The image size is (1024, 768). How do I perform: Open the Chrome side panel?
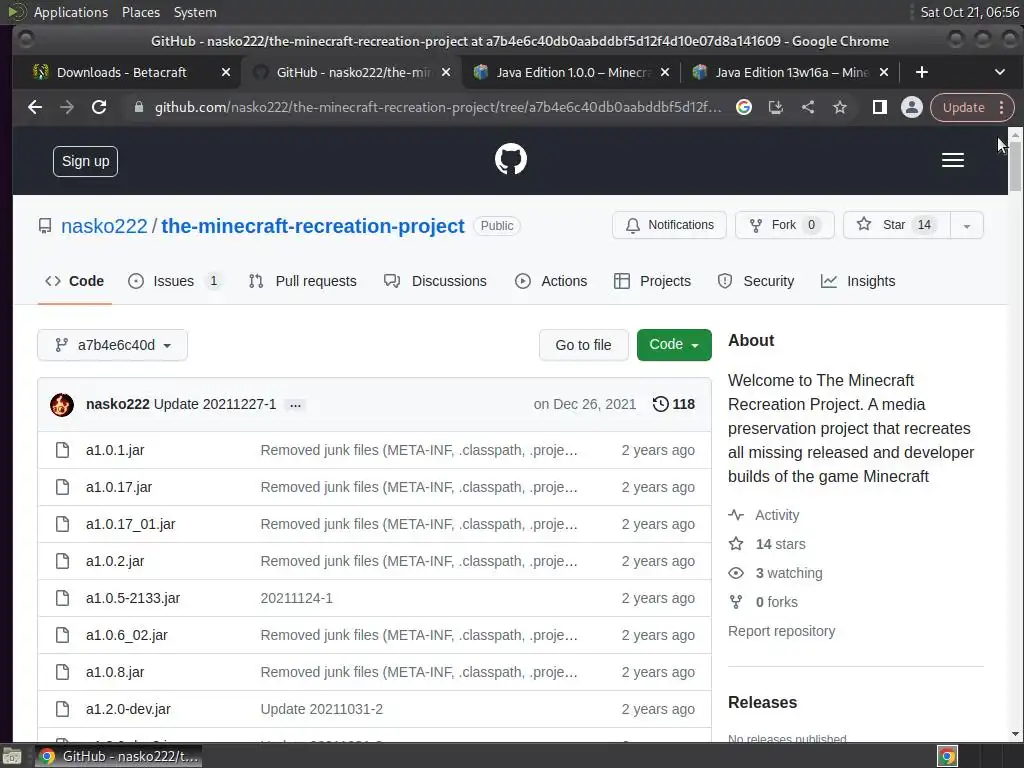tap(880, 107)
